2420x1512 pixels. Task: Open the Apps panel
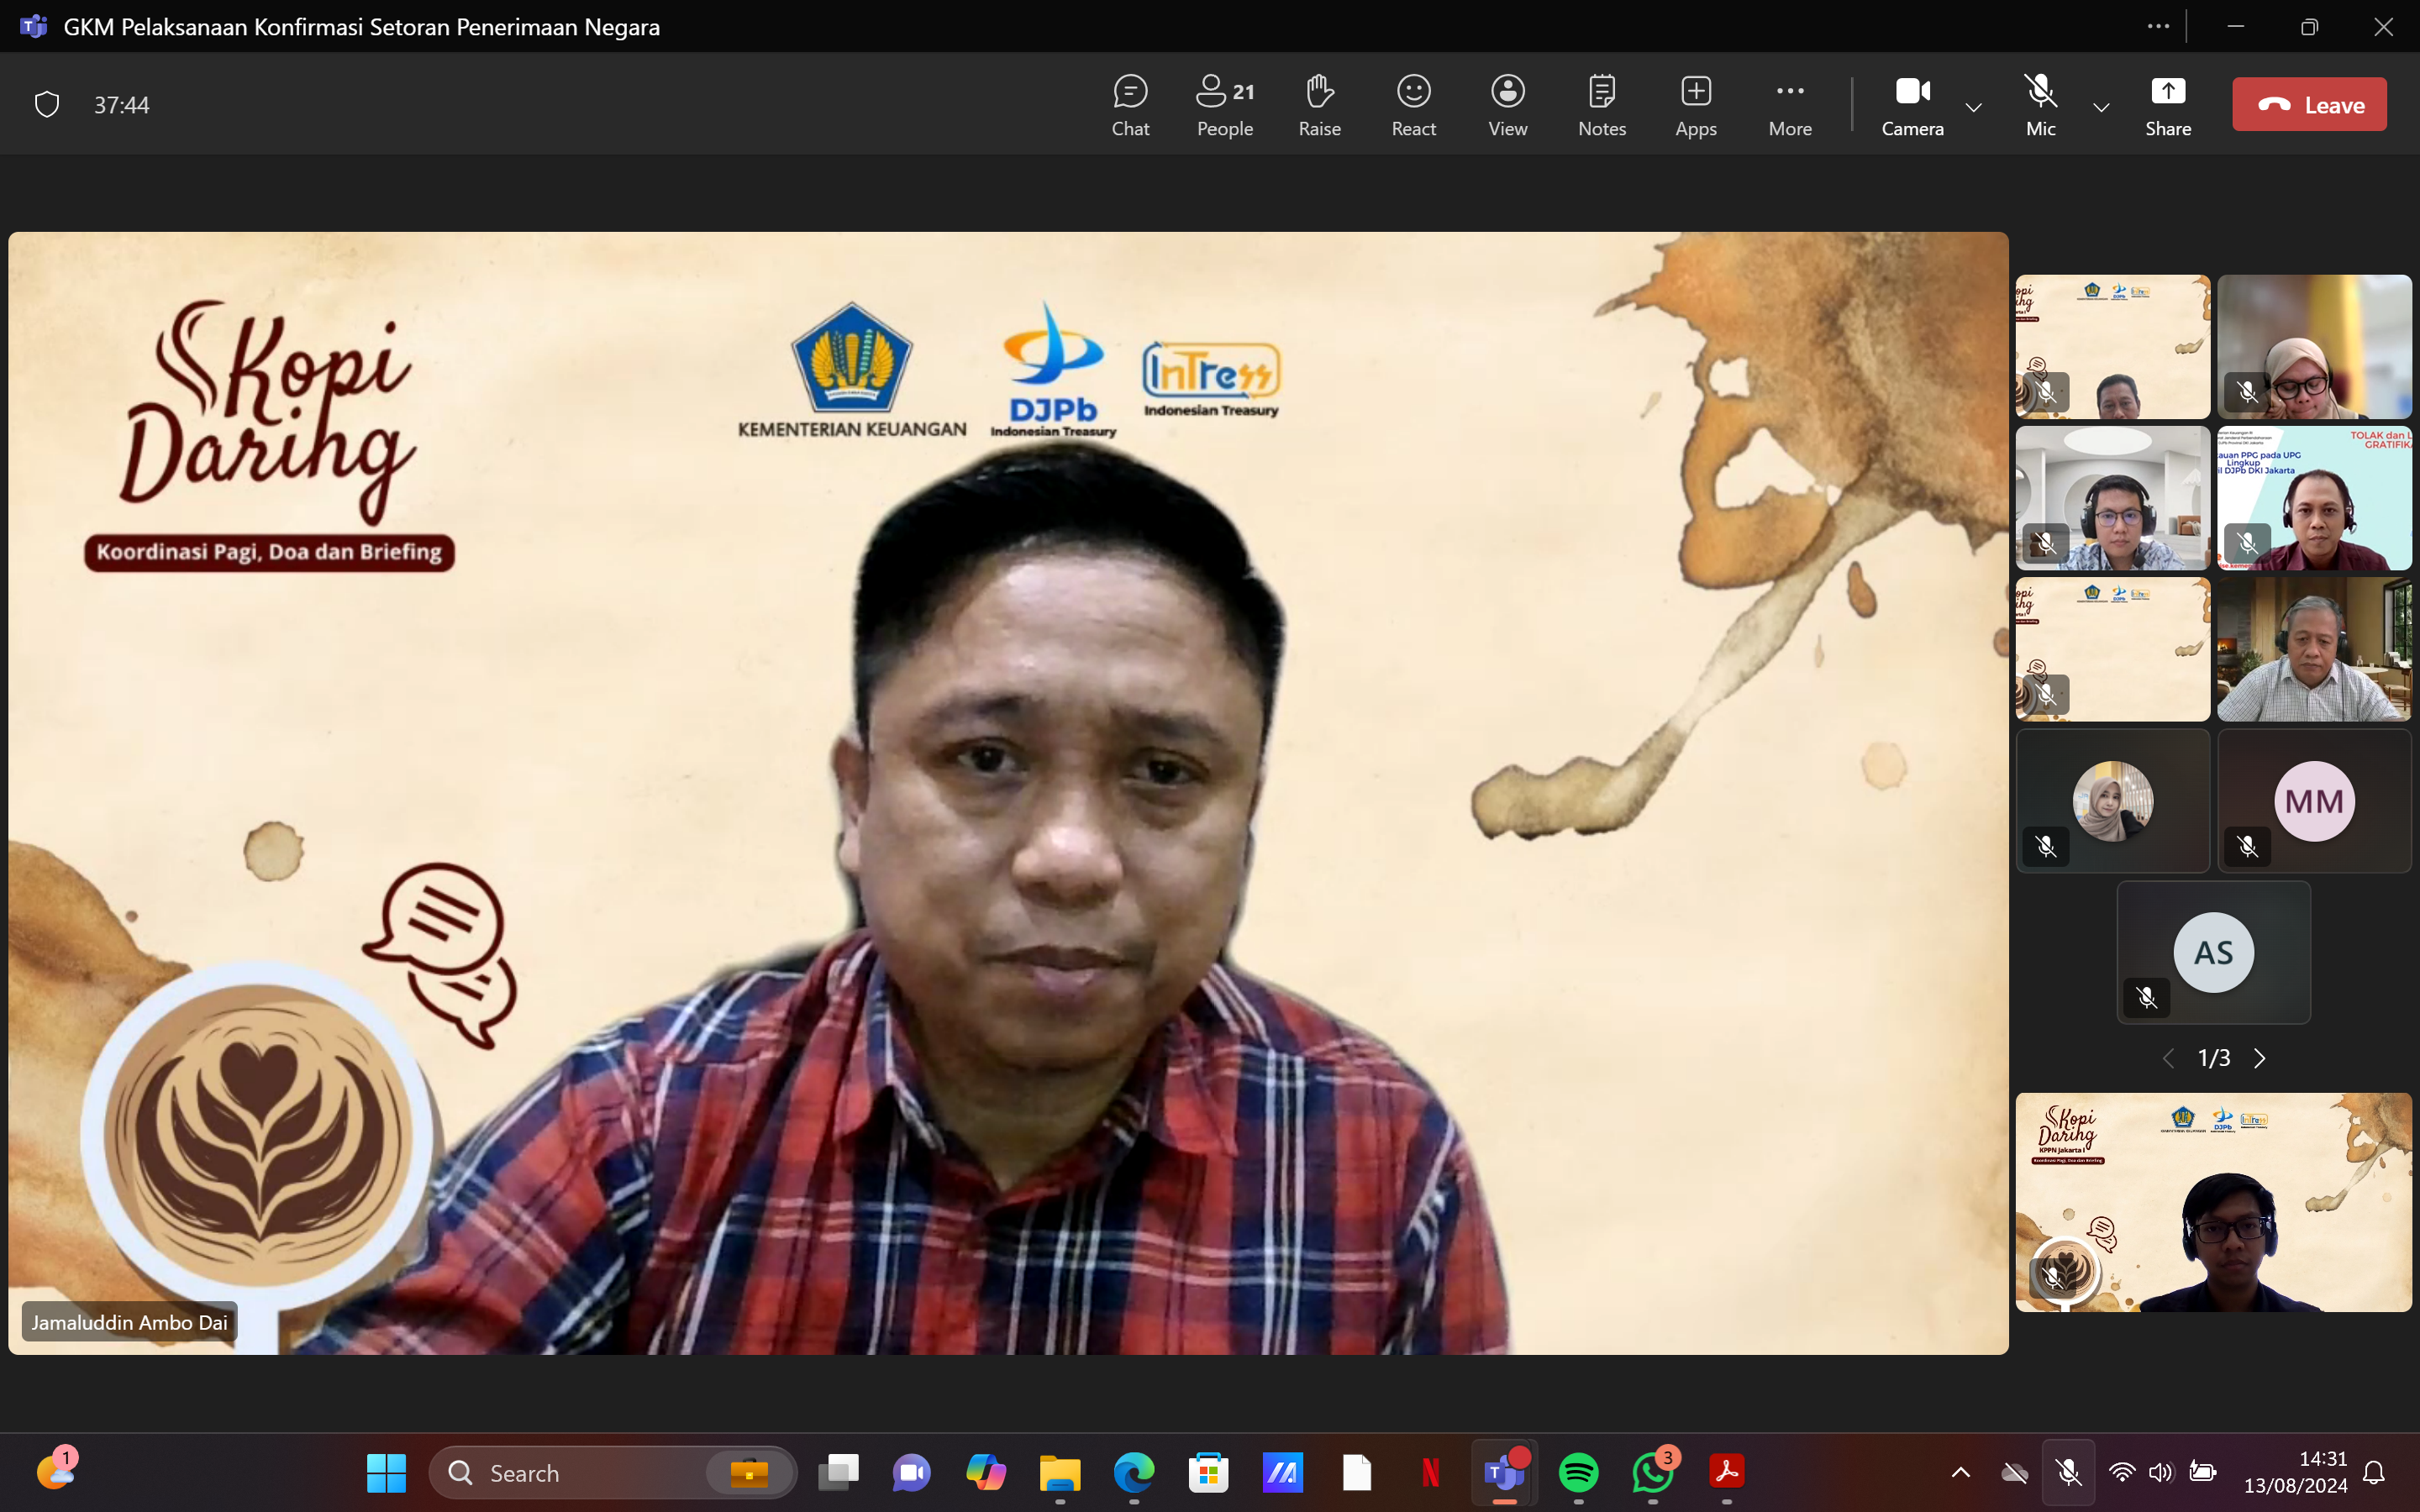click(1695, 105)
